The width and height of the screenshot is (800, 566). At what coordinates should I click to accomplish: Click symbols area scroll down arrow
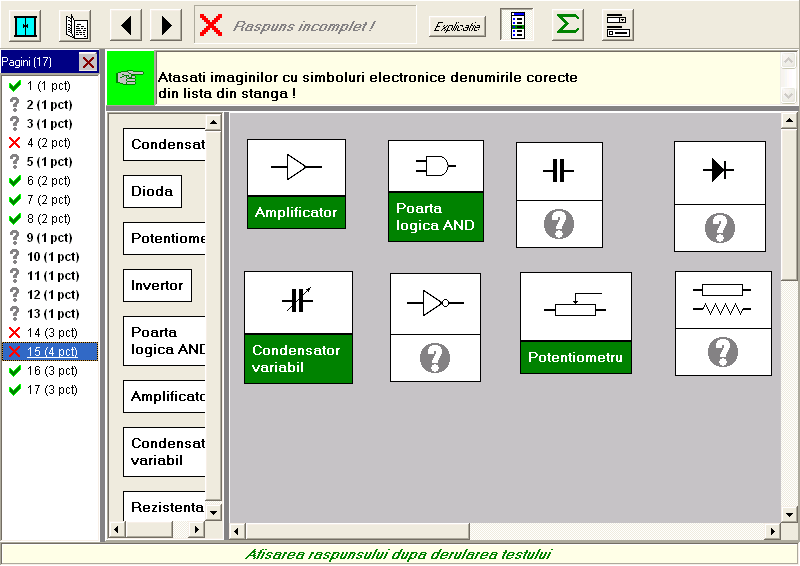[789, 514]
